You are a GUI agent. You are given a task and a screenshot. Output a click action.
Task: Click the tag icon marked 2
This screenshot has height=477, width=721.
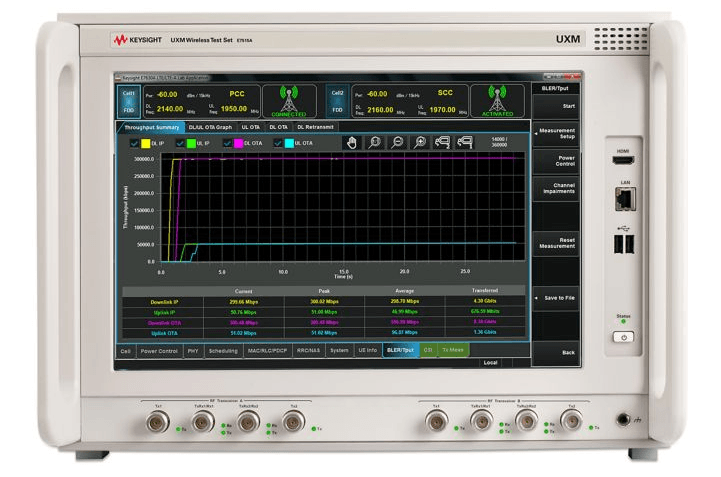tap(442, 143)
